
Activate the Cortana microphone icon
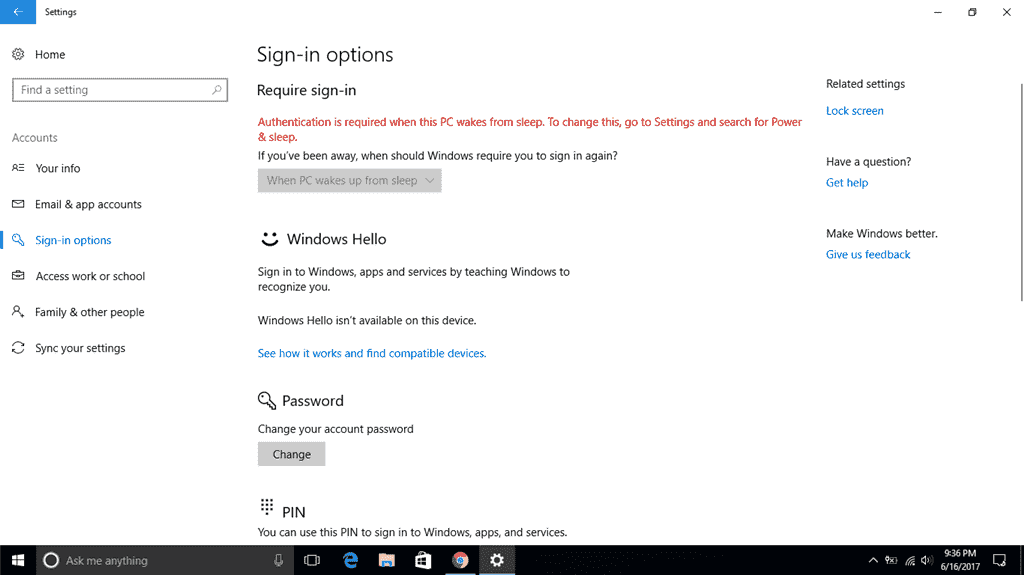click(278, 560)
